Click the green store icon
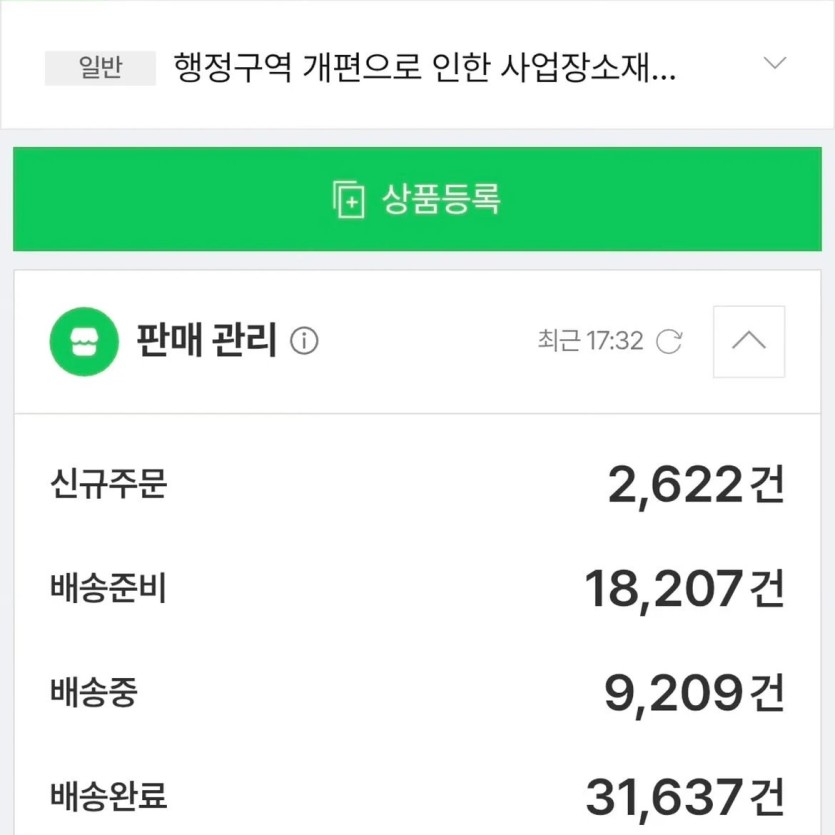The width and height of the screenshot is (835, 835). (84, 341)
